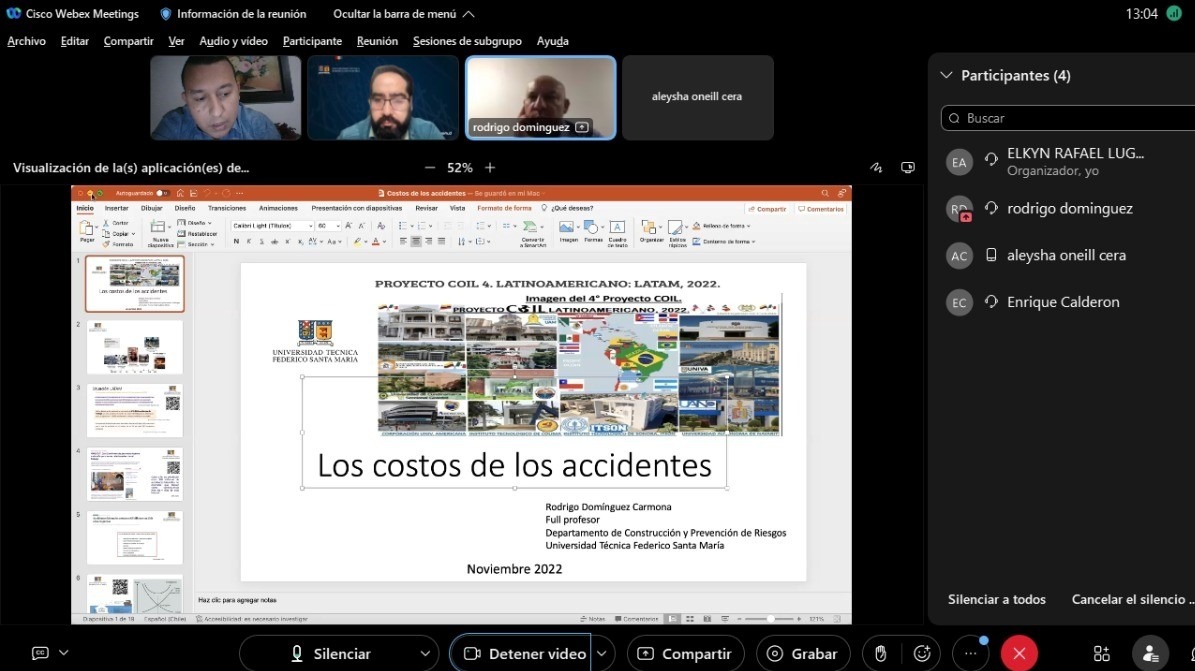Click Cancelar el silencio button
Screen dimensions: 1195x671
pyautogui.click(x=1133, y=599)
